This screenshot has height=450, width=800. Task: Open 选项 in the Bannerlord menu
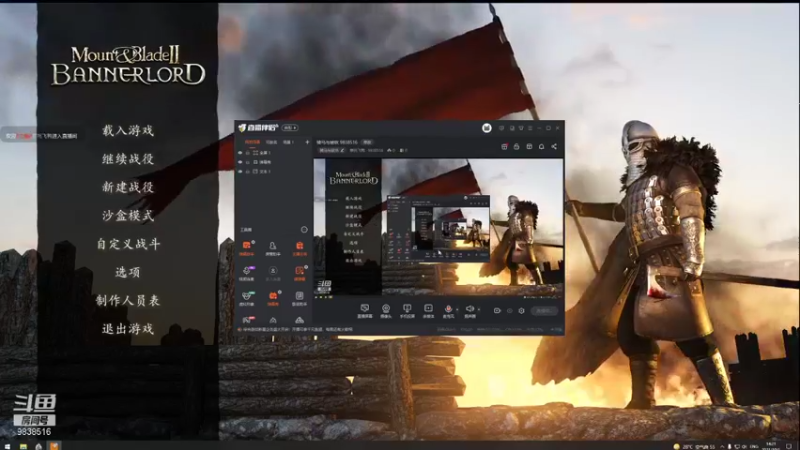tap(128, 272)
